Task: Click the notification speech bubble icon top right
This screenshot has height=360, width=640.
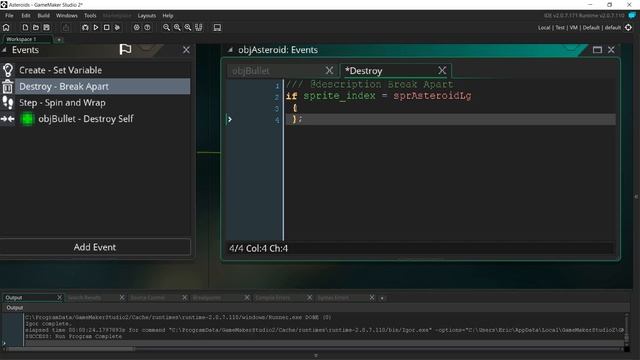Action: point(632,15)
